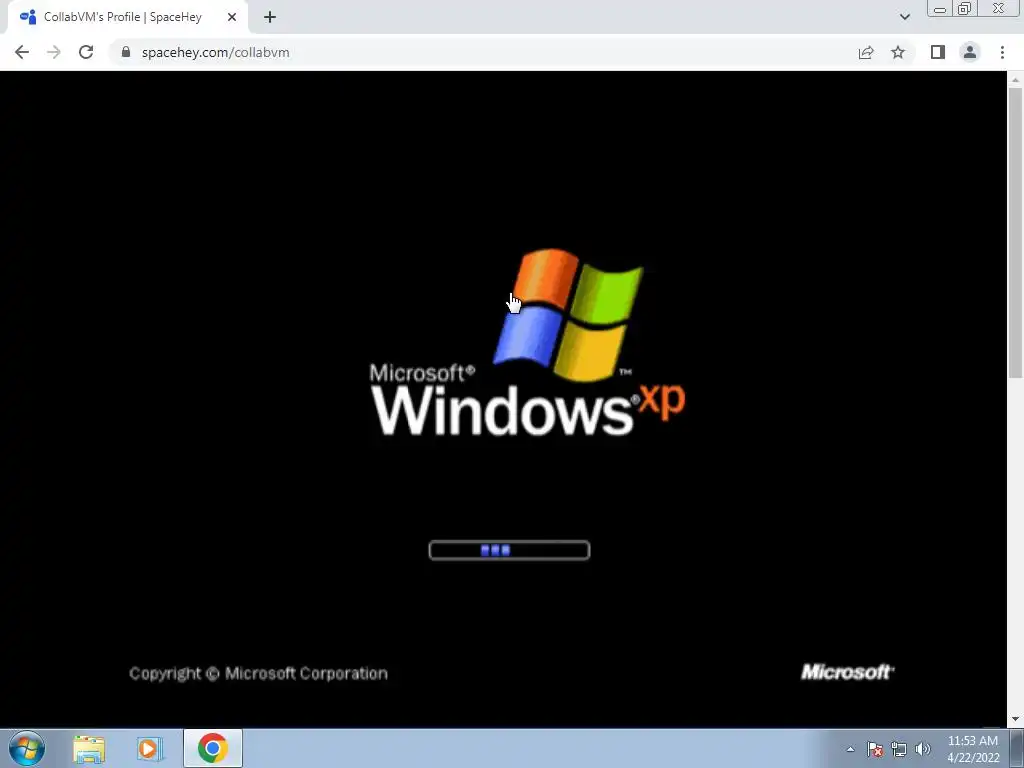1024x768 pixels.
Task: Open a new tab with the plus button
Action: coord(270,17)
